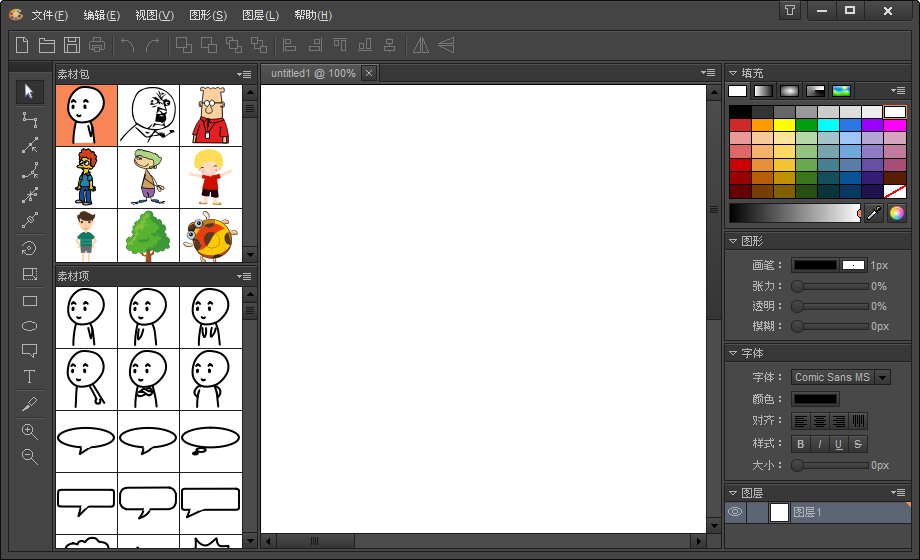Activate the eyedropper color picker
Screen dimensions: 920x560
click(x=873, y=213)
